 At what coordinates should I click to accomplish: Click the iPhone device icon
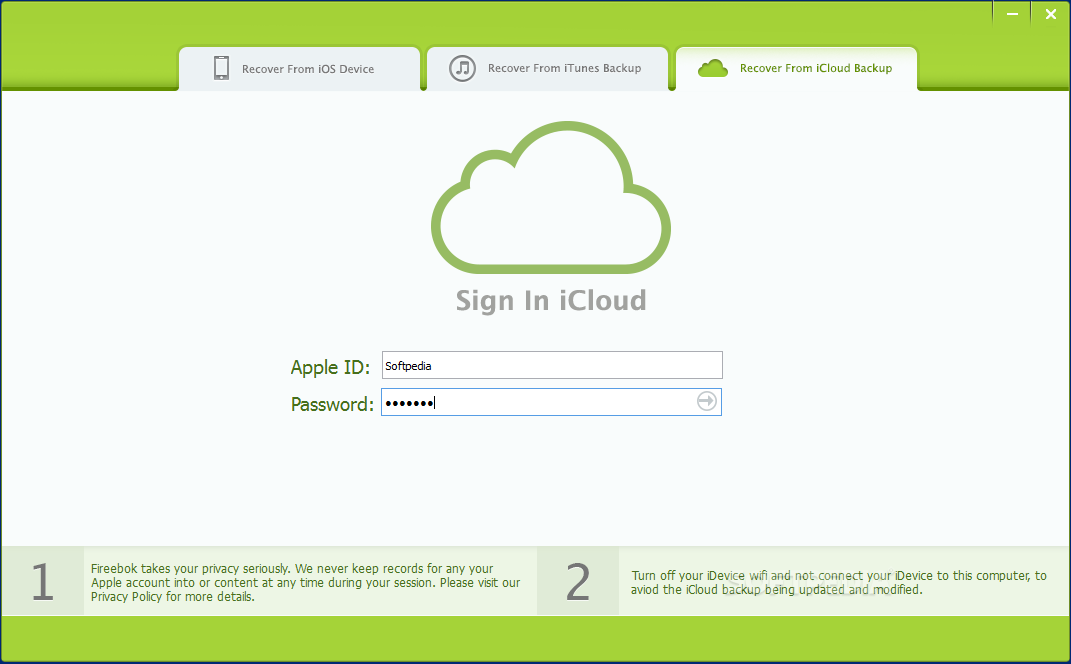click(x=221, y=68)
